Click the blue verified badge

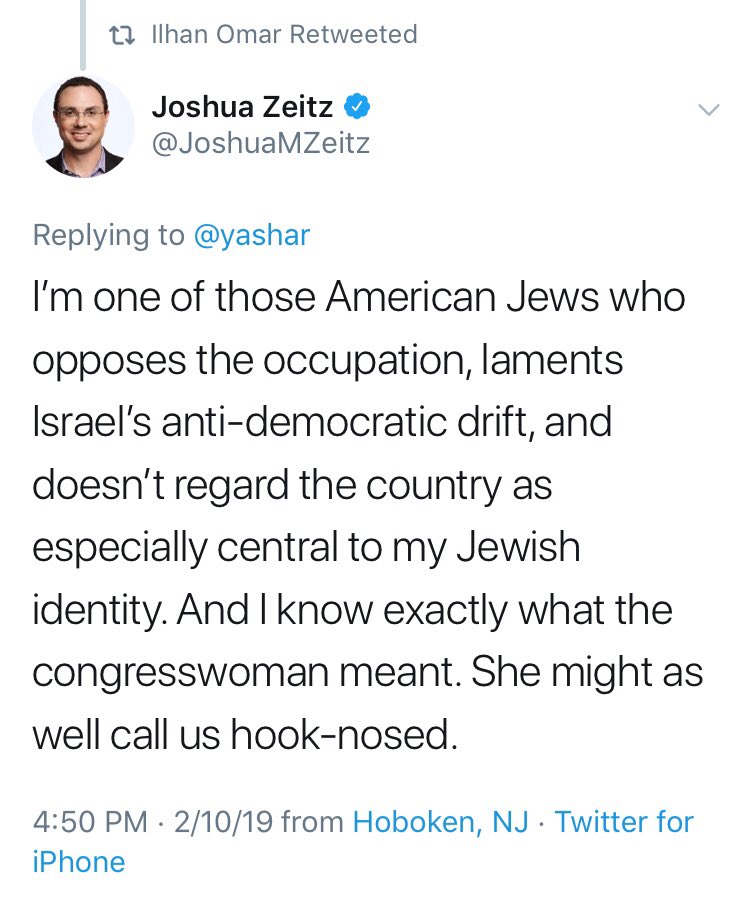(x=357, y=107)
